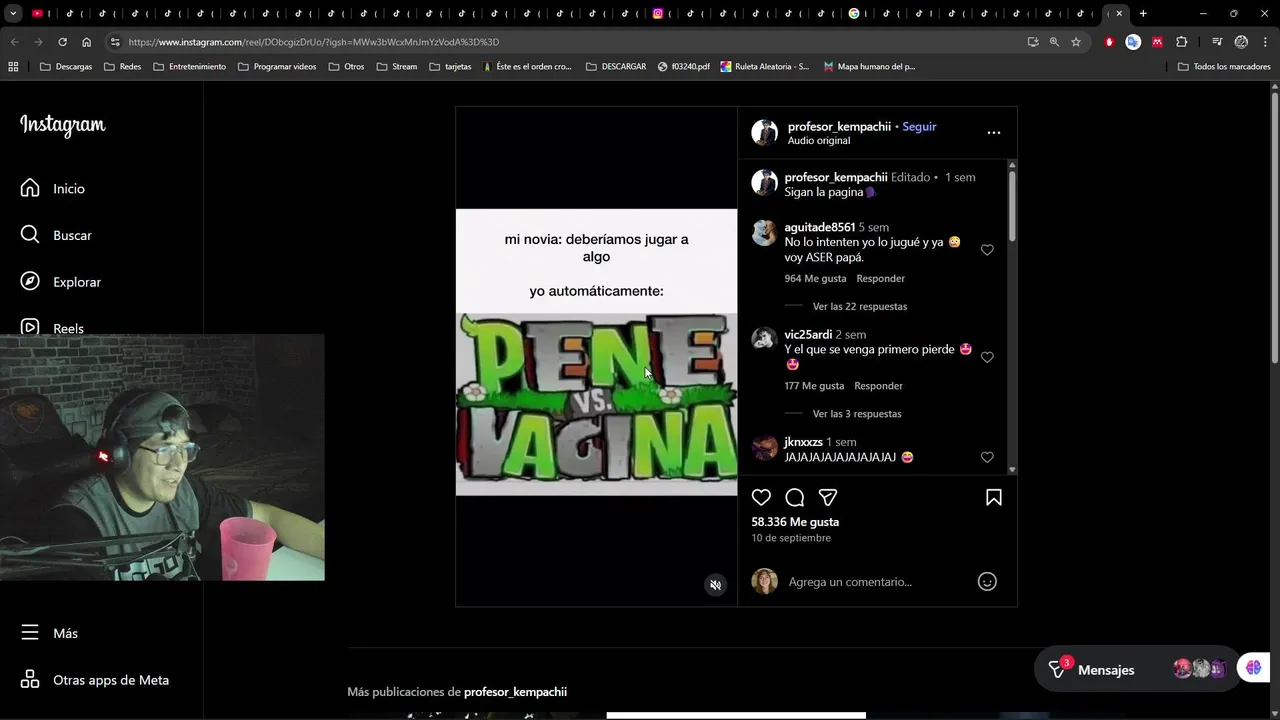This screenshot has width=1280, height=720.
Task: Like jknxxzs's comment
Action: click(x=987, y=457)
